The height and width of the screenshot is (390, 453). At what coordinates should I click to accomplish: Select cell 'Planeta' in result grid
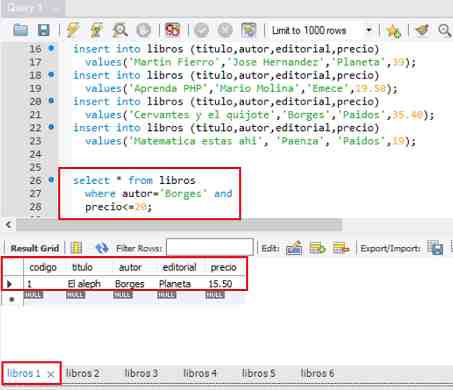tap(175, 284)
